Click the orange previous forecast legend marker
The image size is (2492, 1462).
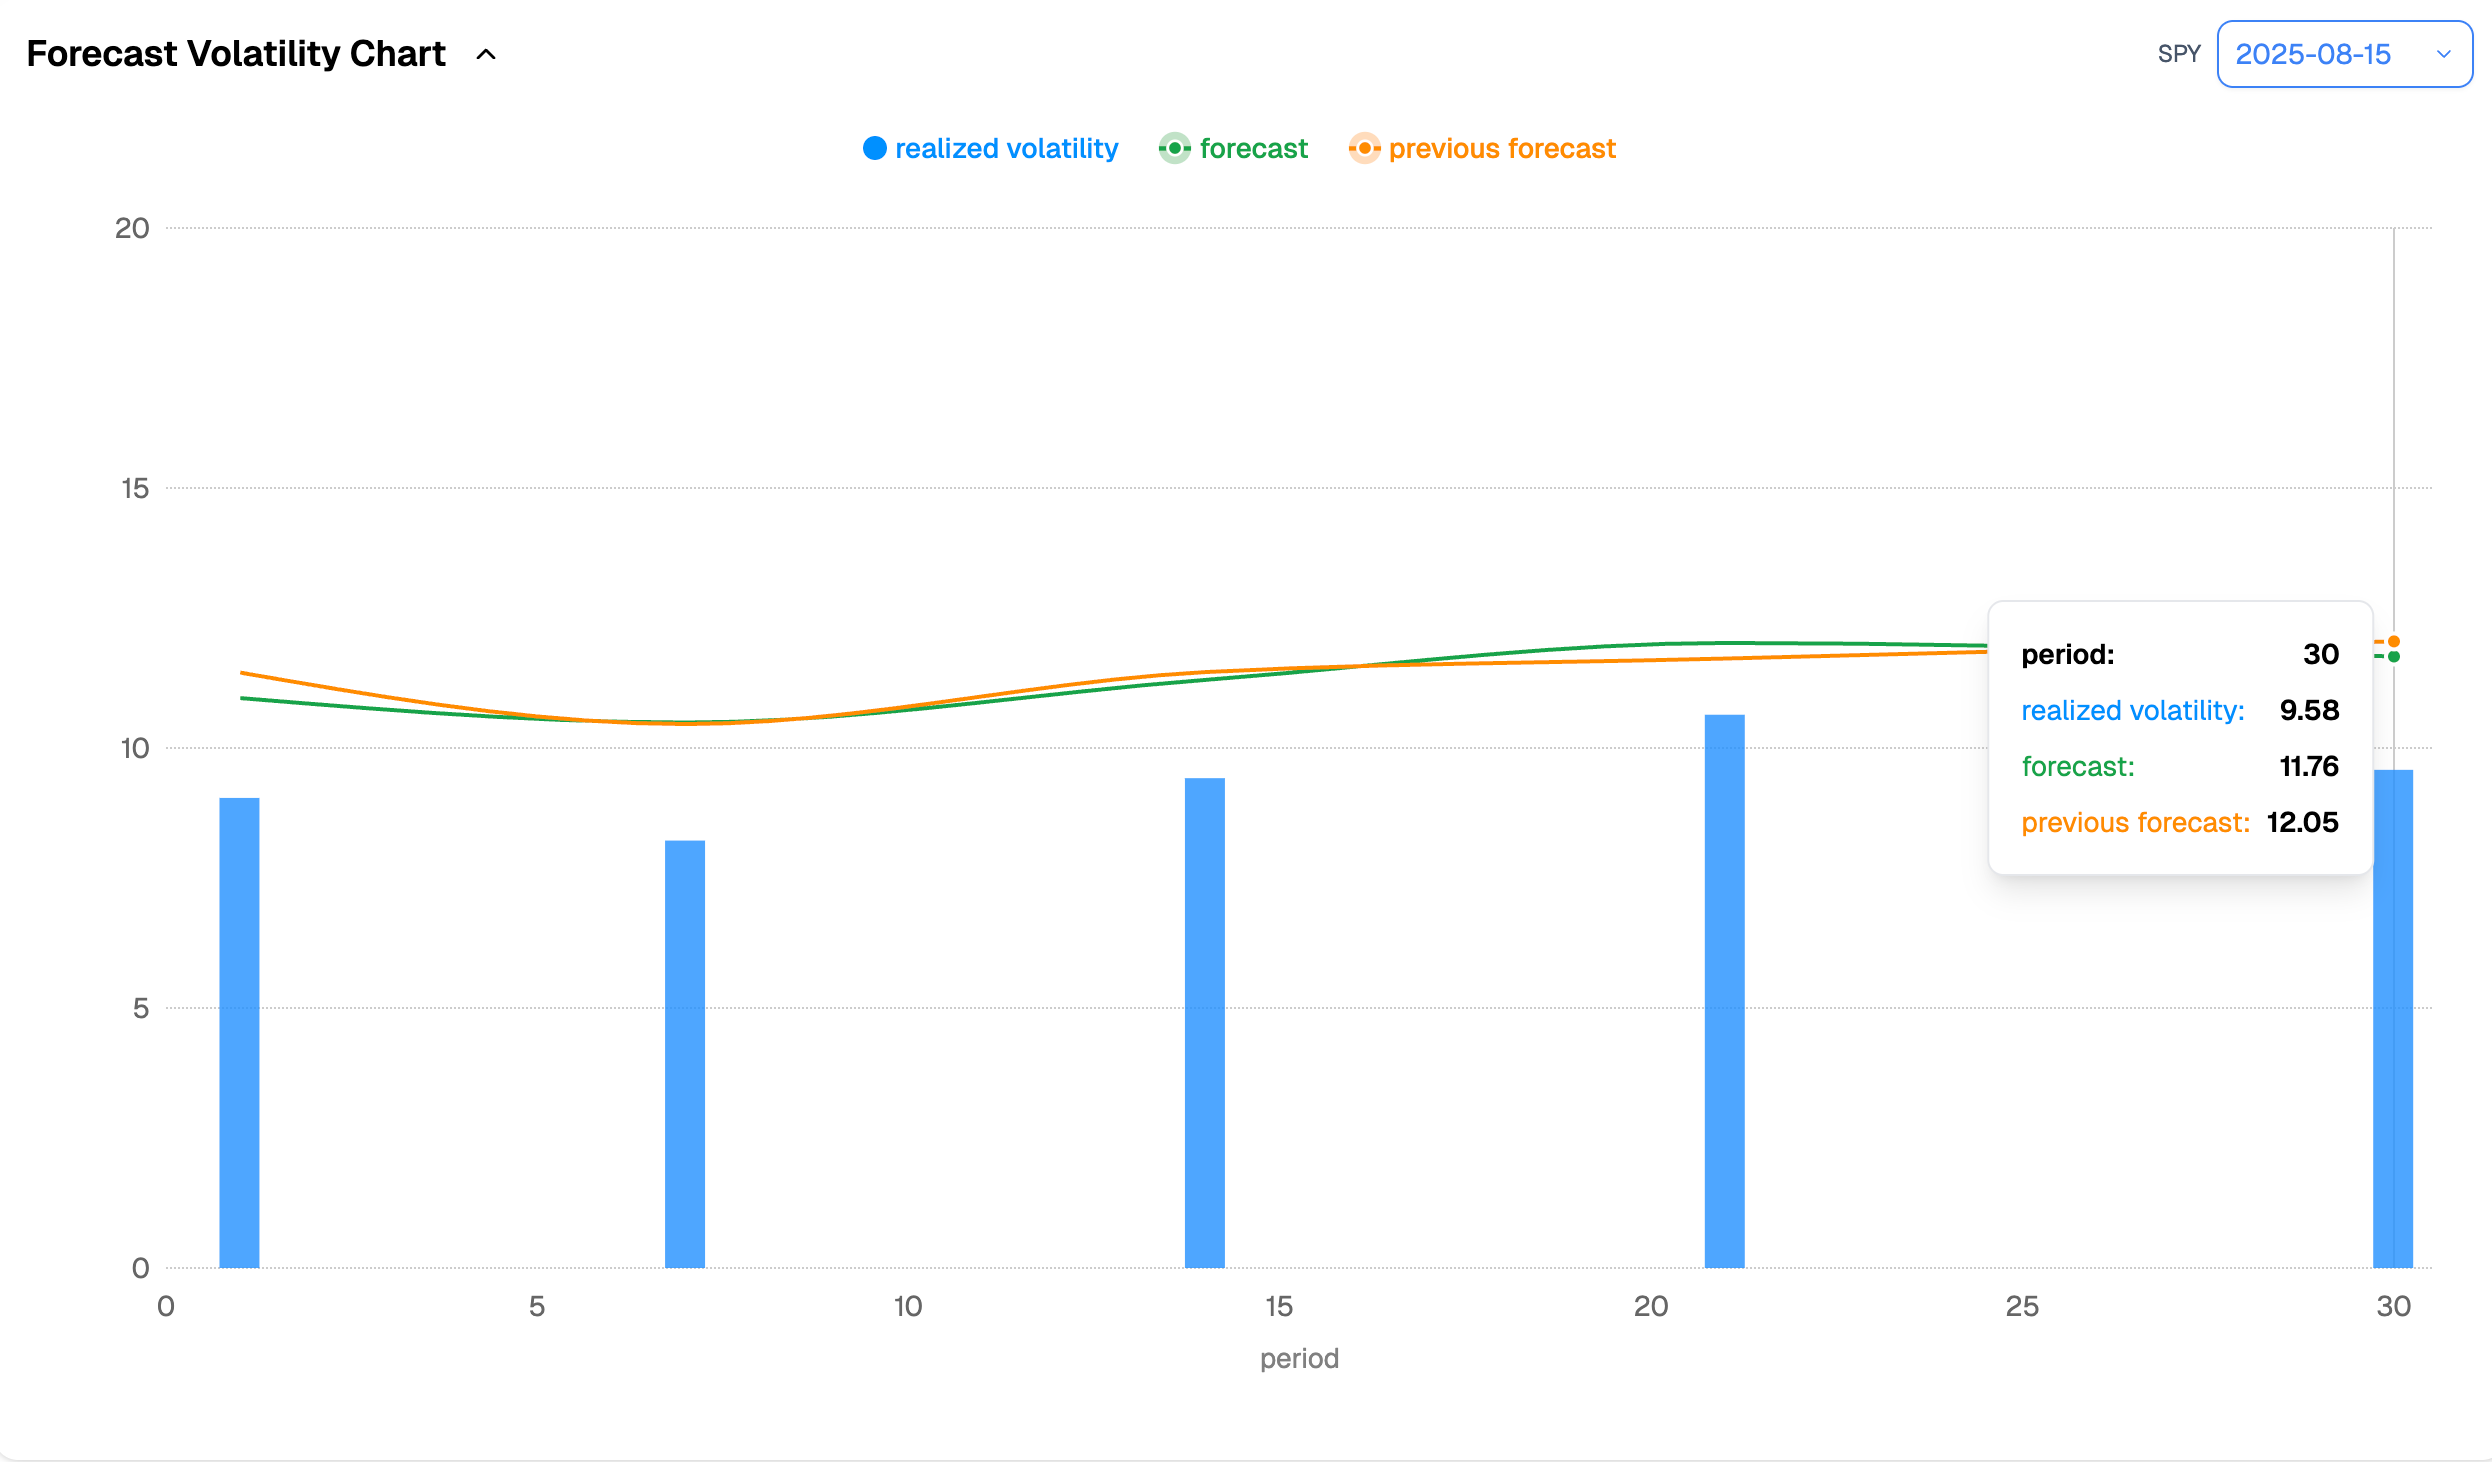(x=1364, y=148)
